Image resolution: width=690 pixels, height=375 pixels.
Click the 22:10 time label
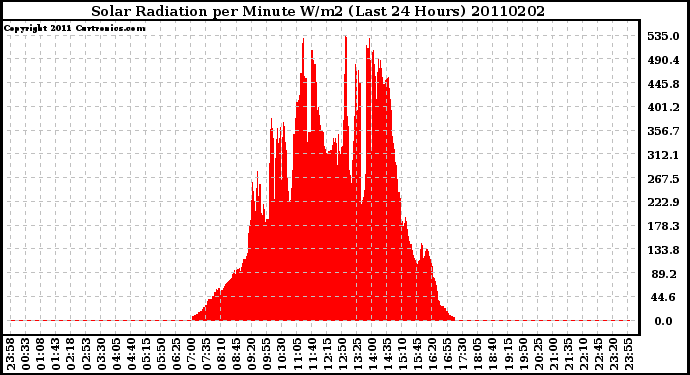[582, 355]
